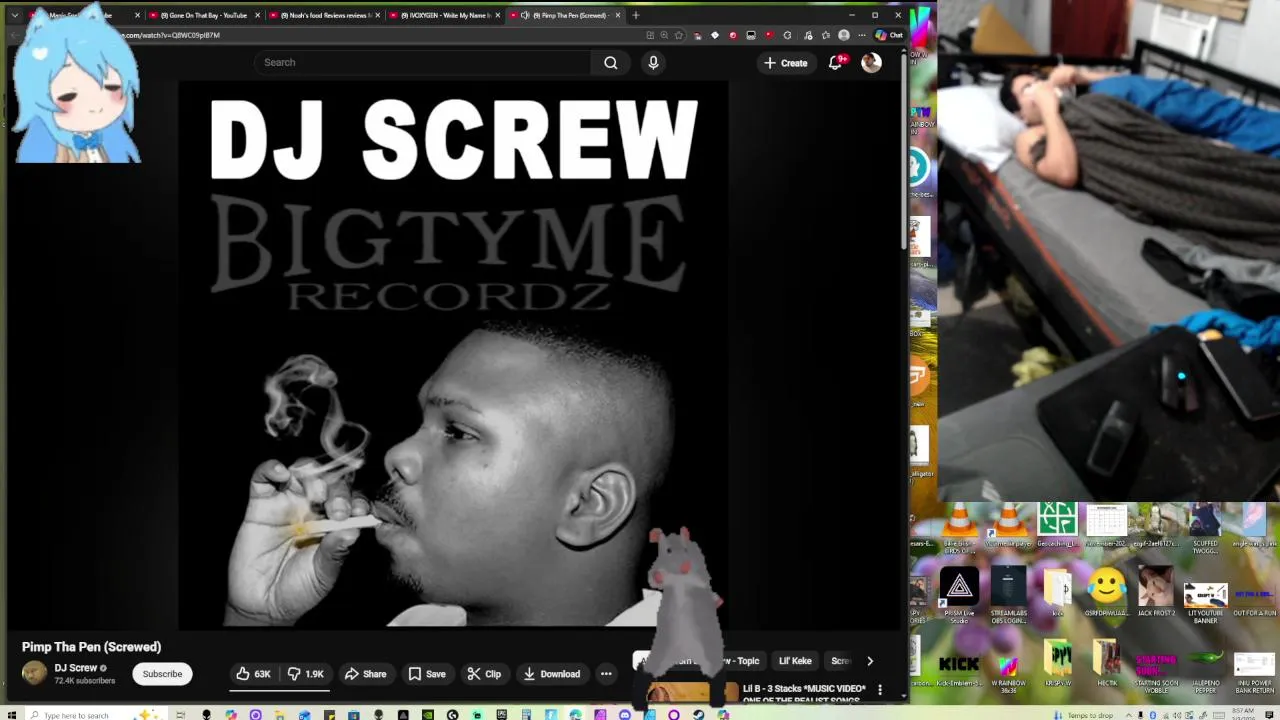Image resolution: width=1280 pixels, height=720 pixels.
Task: Open the YouTube account avatar menu
Action: 871,62
